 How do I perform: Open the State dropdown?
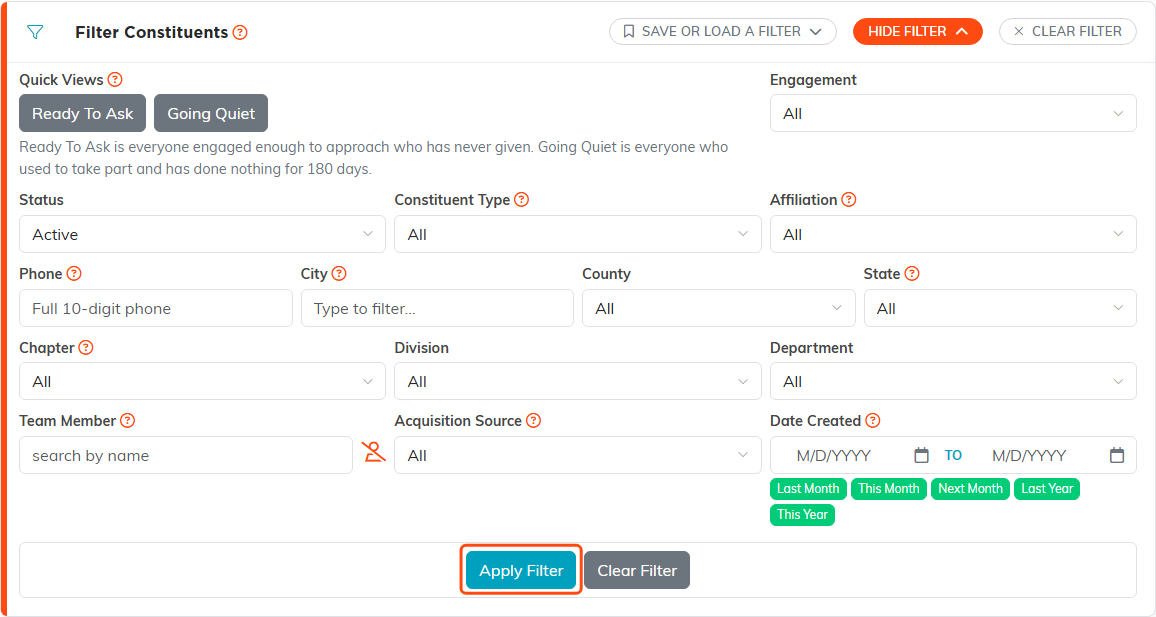tap(1000, 308)
